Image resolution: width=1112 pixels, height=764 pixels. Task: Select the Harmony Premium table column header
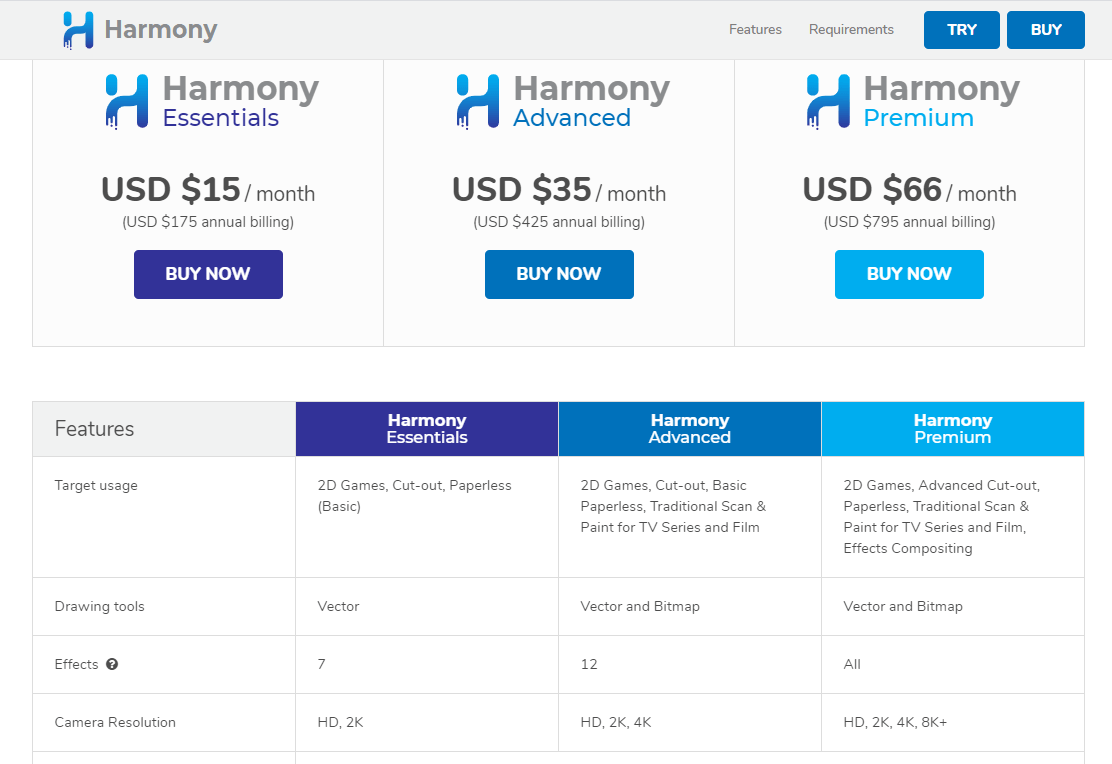pyautogui.click(x=953, y=429)
